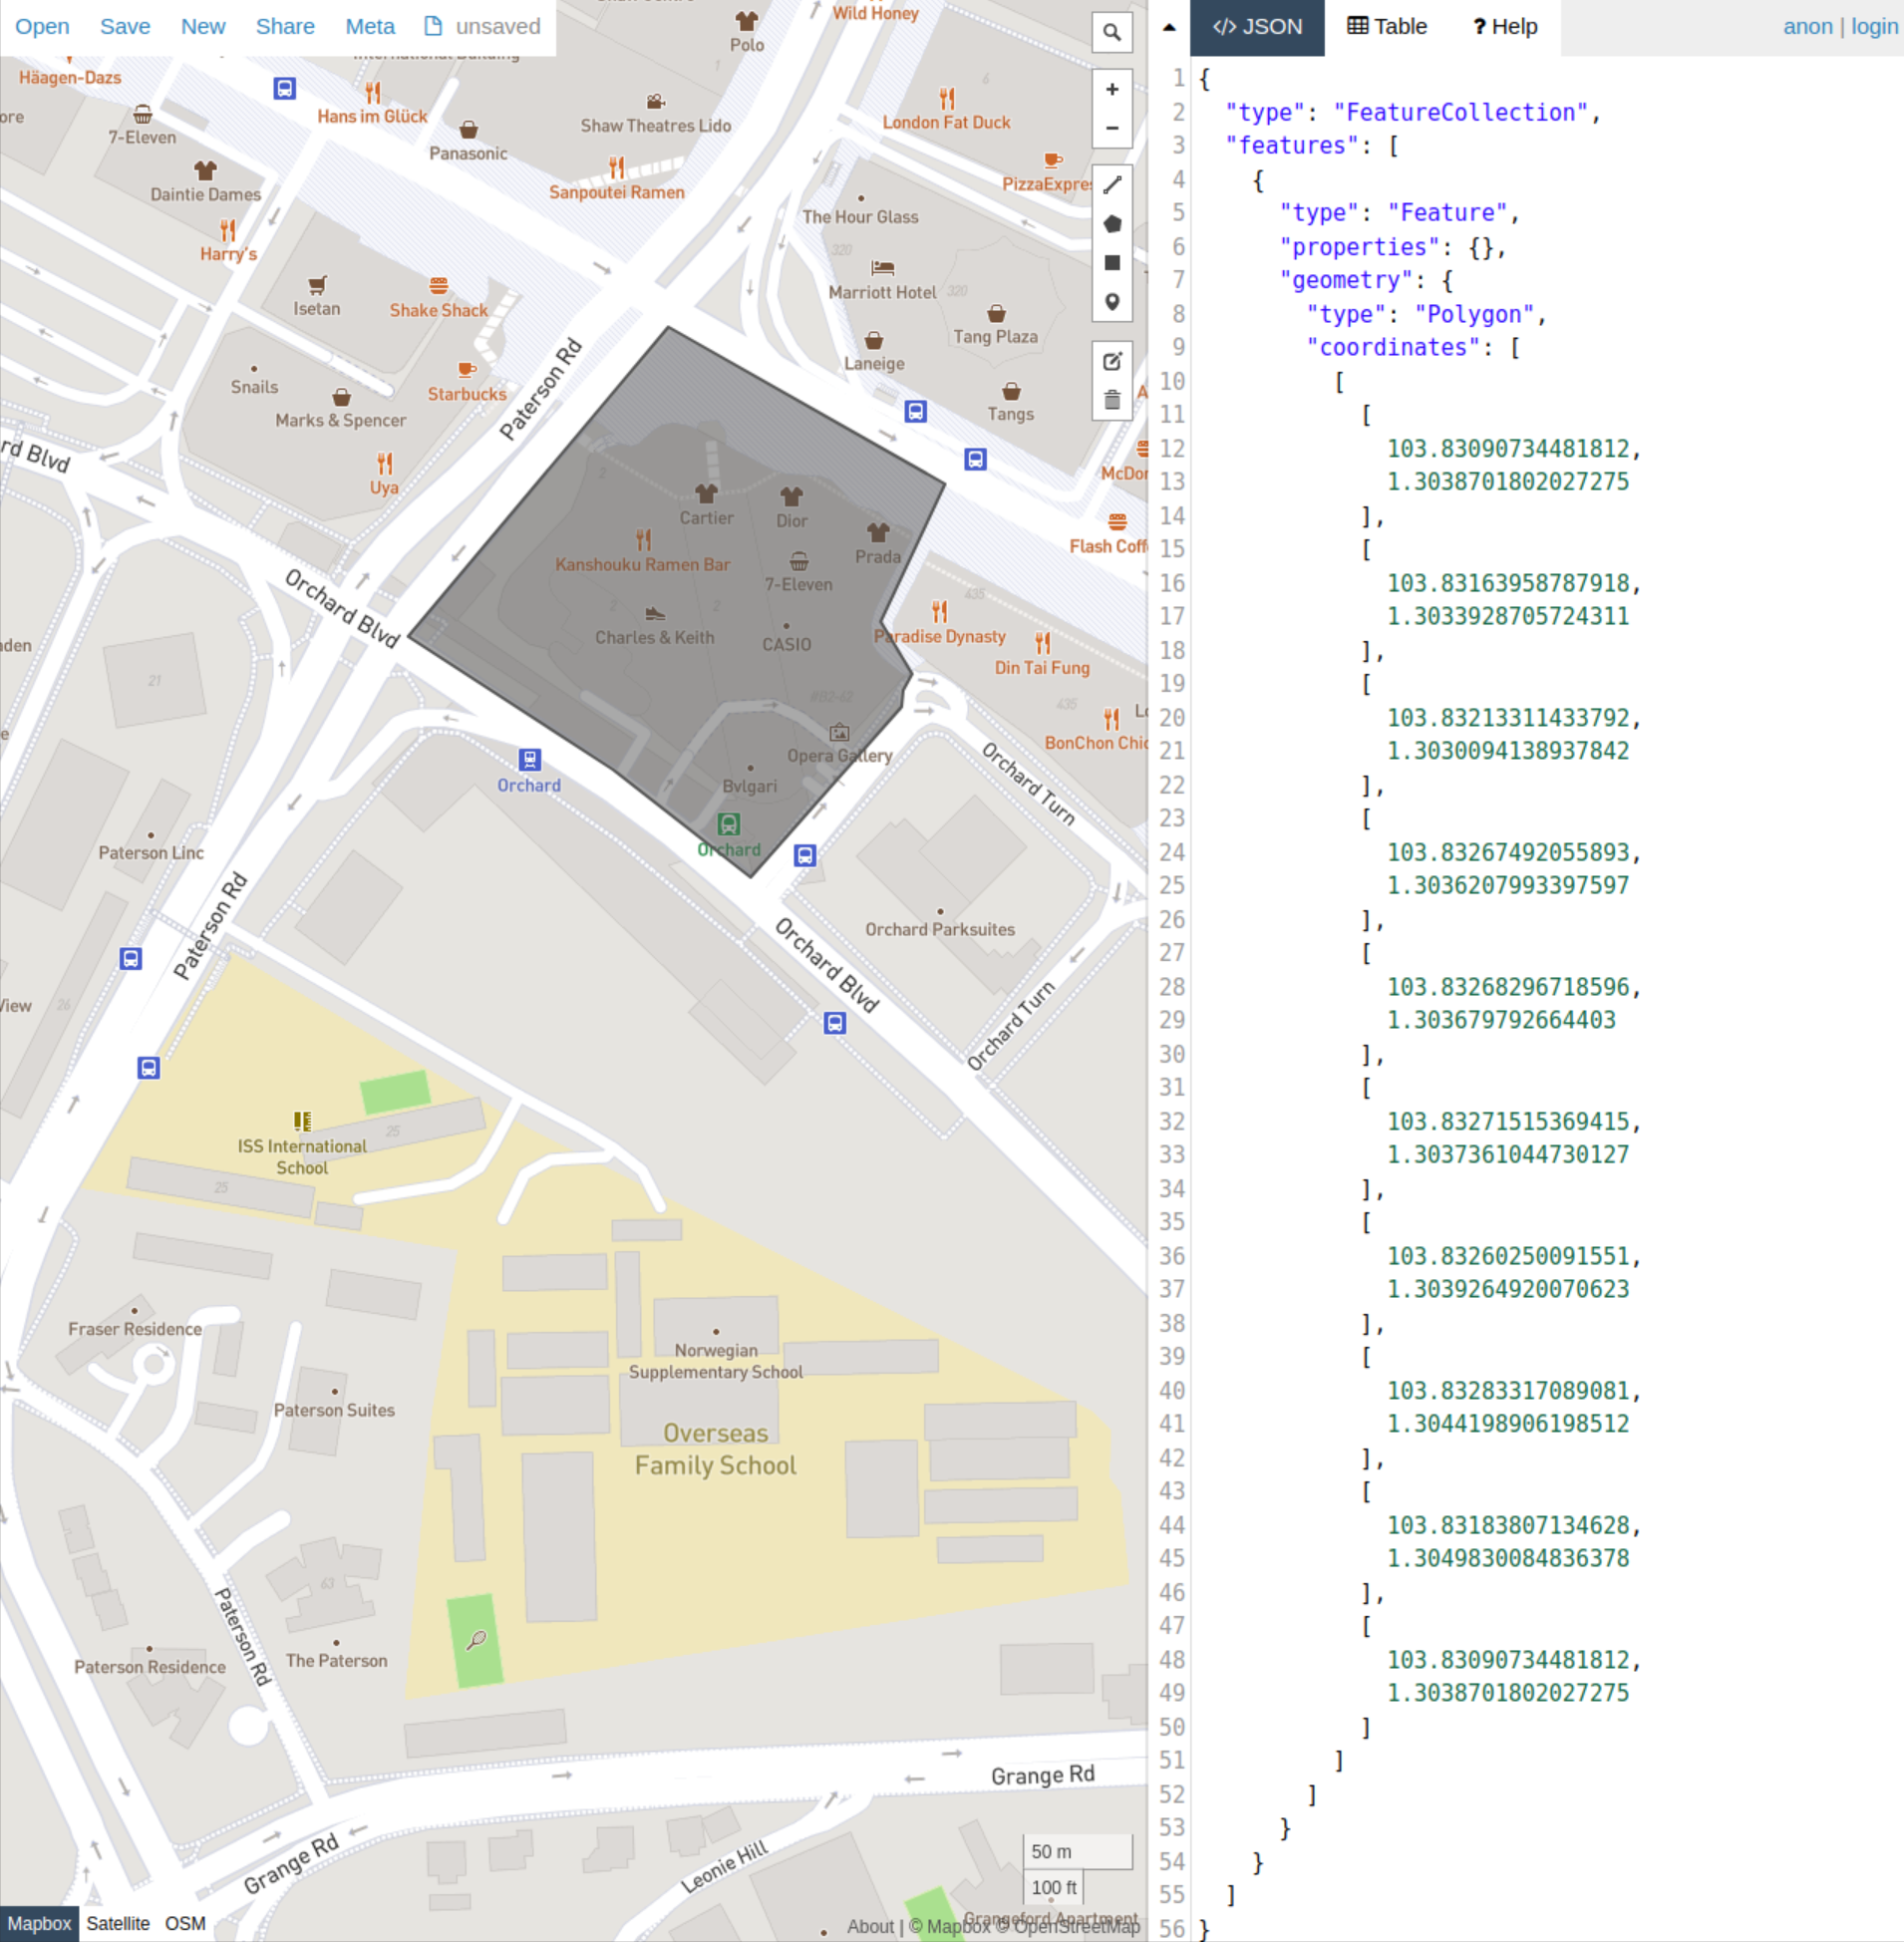Click the Orchard MRT station icon

click(729, 824)
